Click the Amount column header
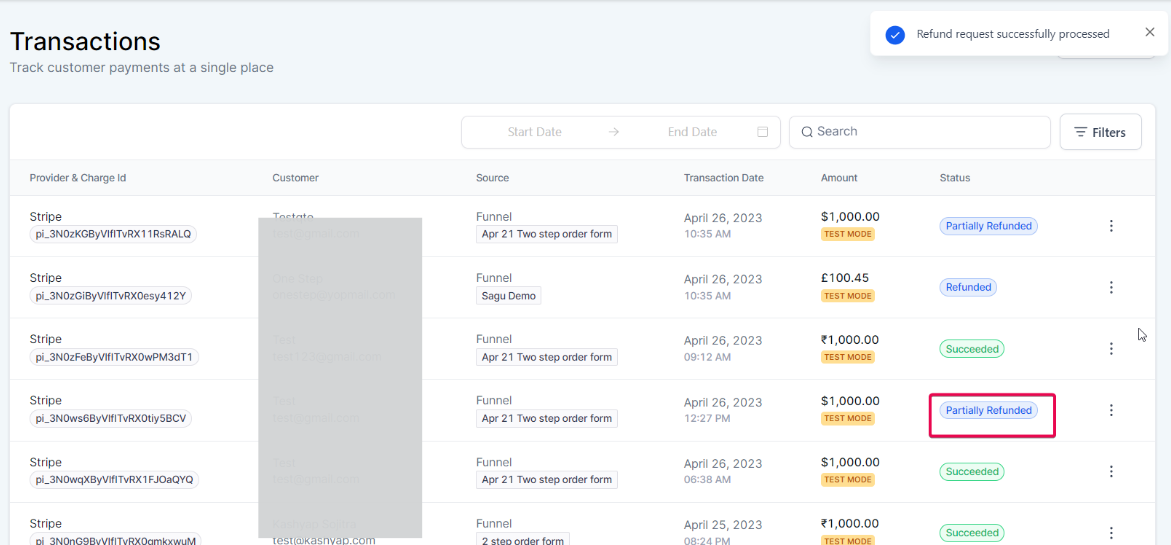The height and width of the screenshot is (545, 1171). pos(839,178)
